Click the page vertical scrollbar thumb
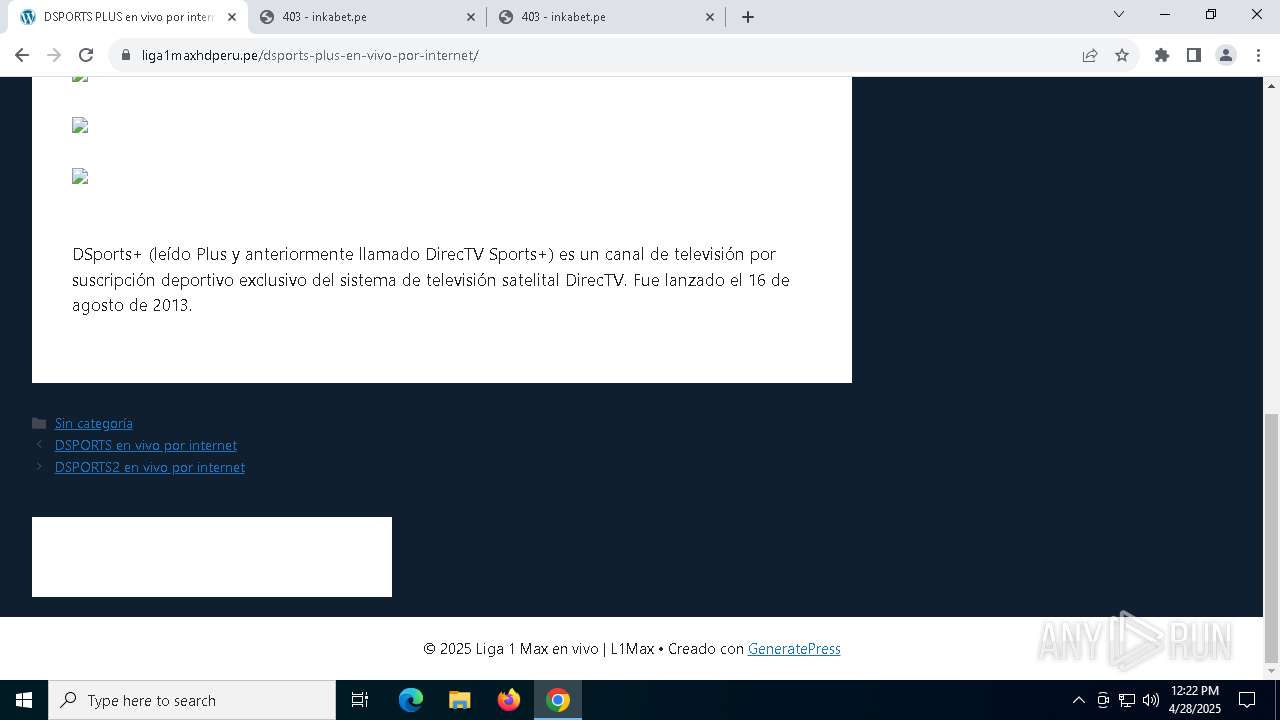 1271,538
